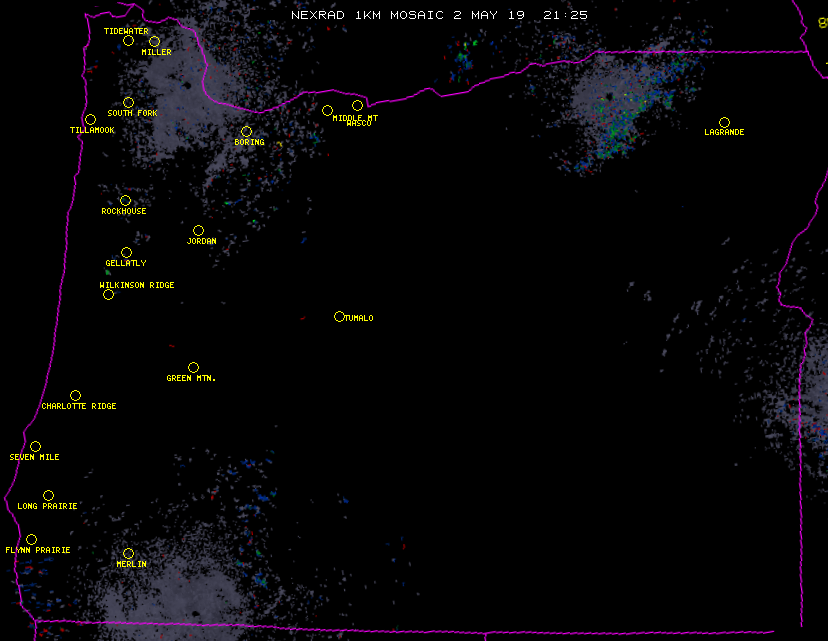Click the Tidewater station circle marker
Viewport: 828px width, 641px height.
pos(128,41)
